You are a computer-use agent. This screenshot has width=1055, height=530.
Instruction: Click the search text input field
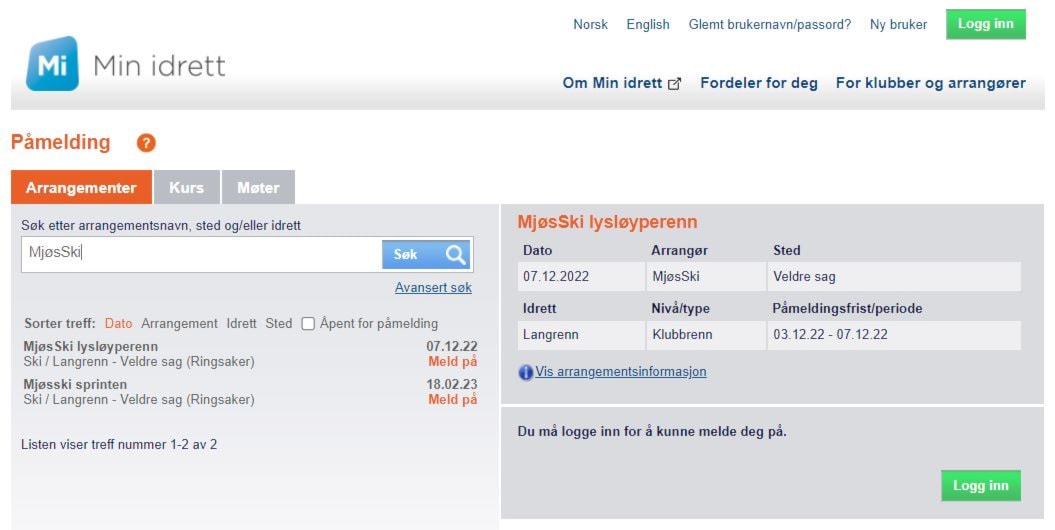tap(200, 254)
